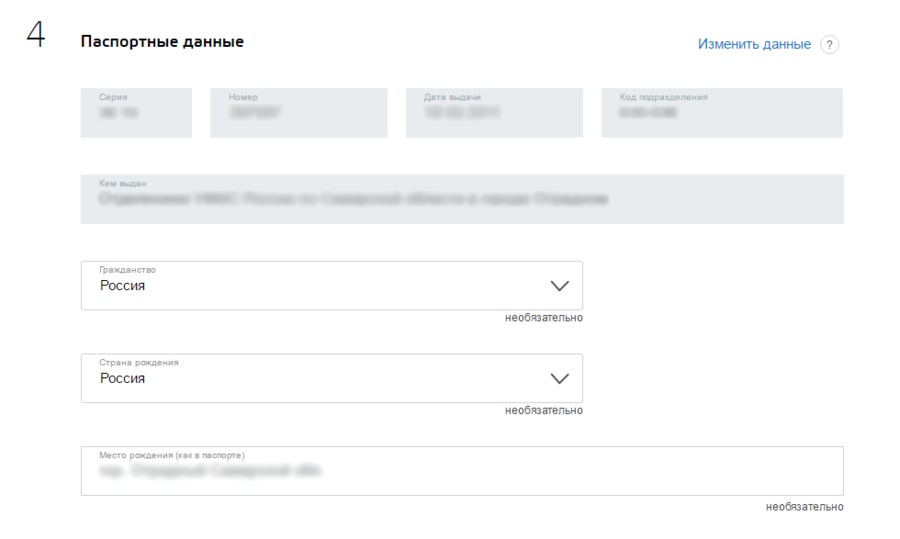900x539 pixels.
Task: Click the Россия value in Гражданство
Action: (123, 286)
